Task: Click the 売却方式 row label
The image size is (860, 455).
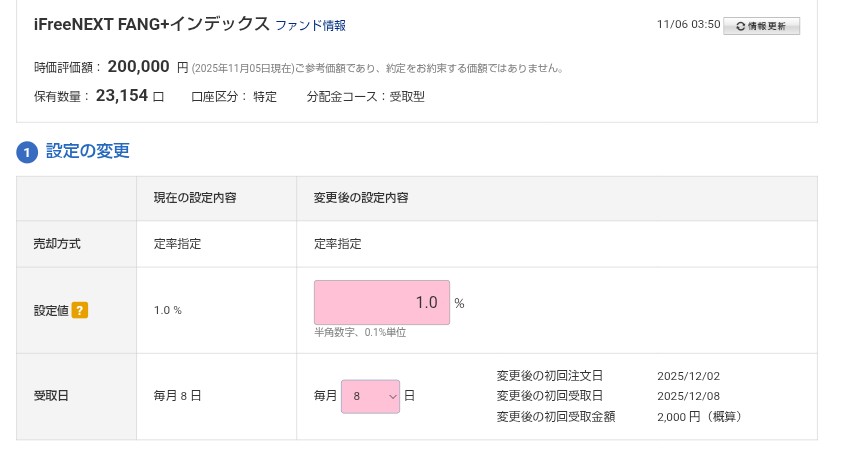Action: point(57,244)
